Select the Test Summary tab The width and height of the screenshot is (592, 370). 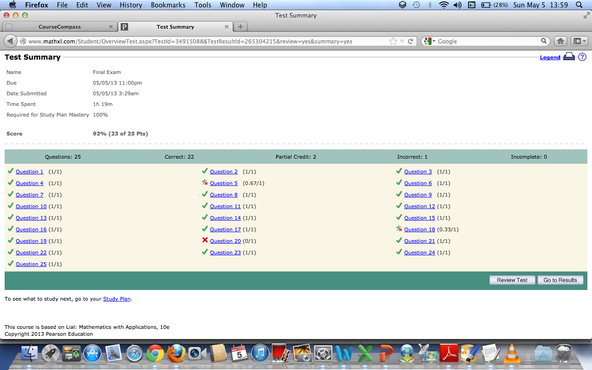tap(175, 27)
